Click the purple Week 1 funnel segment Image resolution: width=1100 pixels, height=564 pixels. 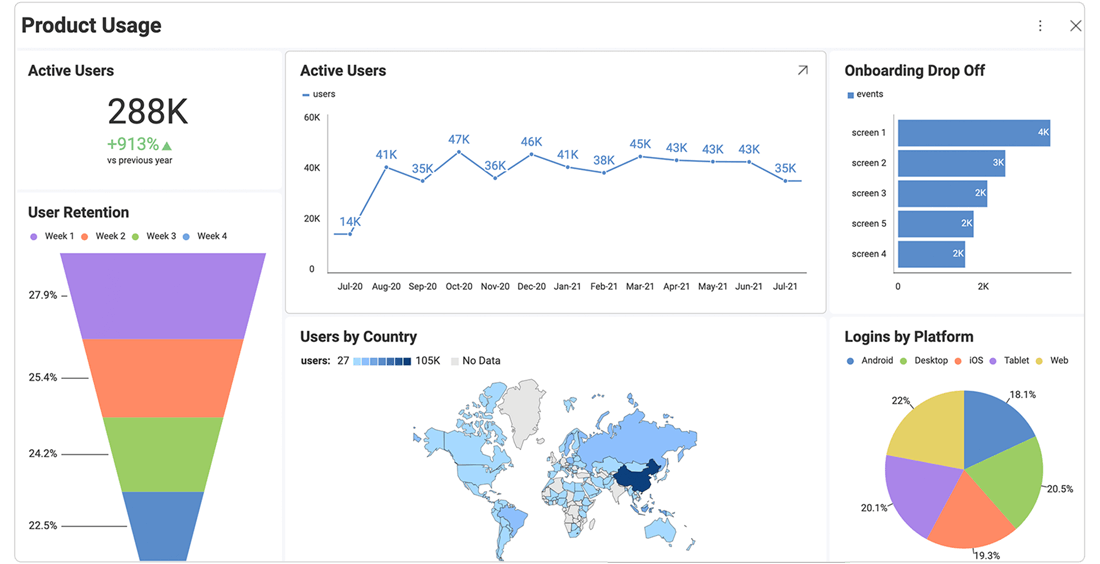163,296
